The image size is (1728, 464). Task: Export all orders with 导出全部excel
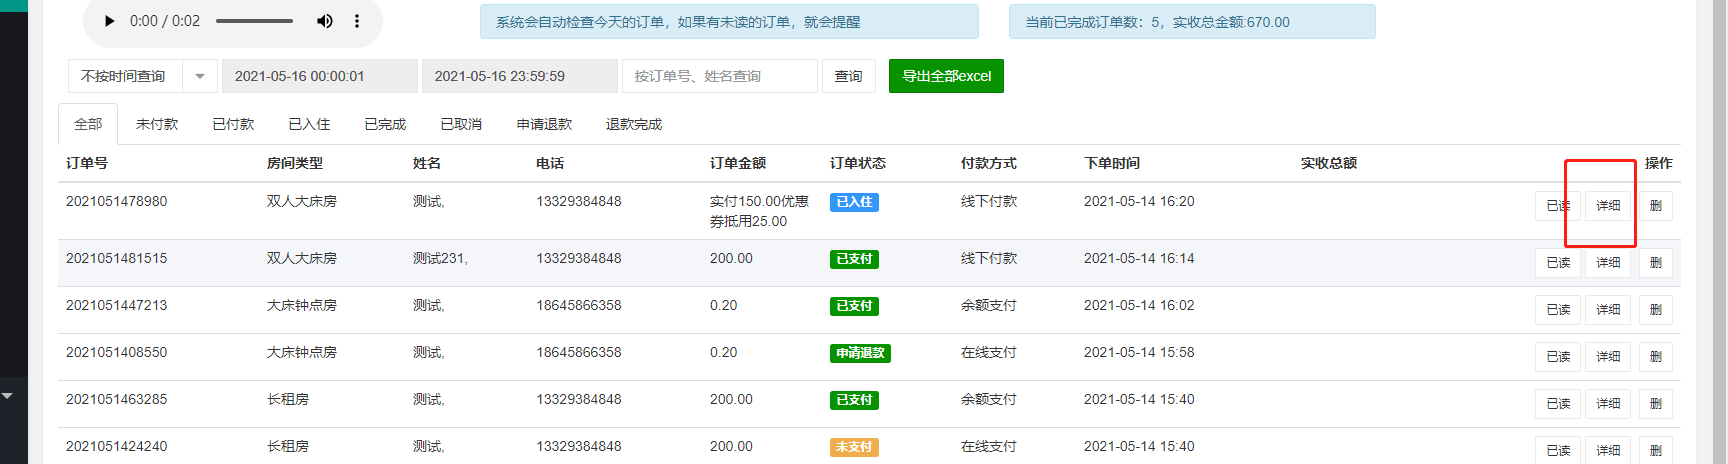[x=946, y=76]
